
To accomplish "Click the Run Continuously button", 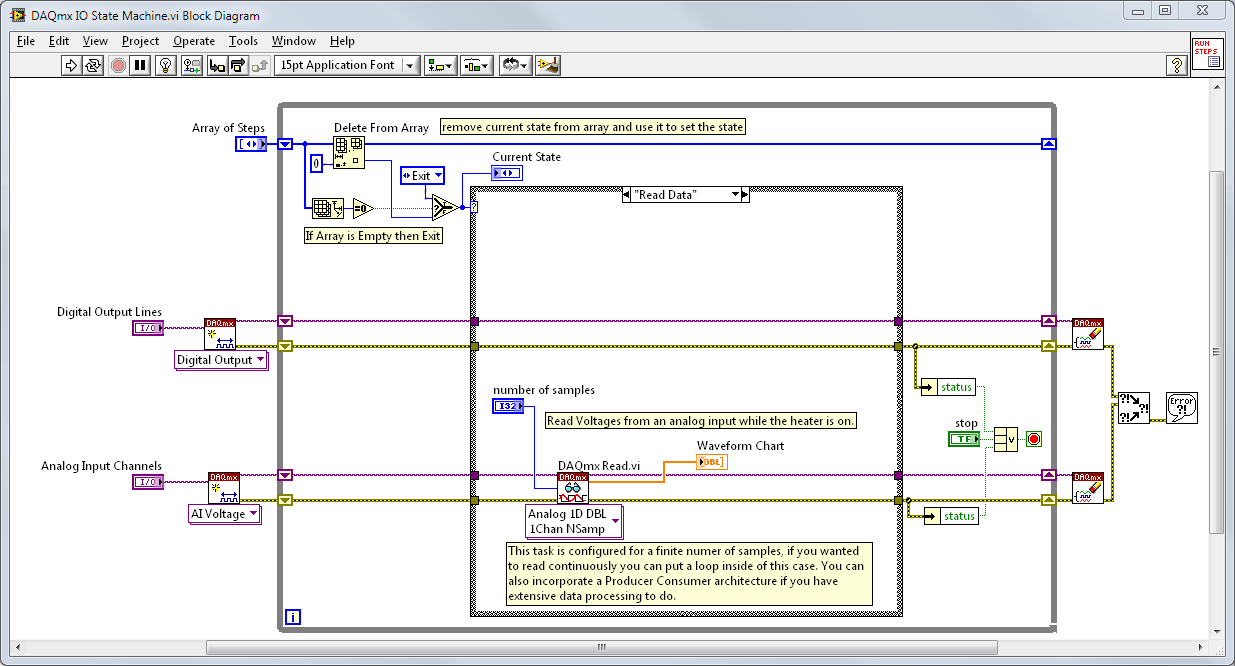I will coord(93,65).
